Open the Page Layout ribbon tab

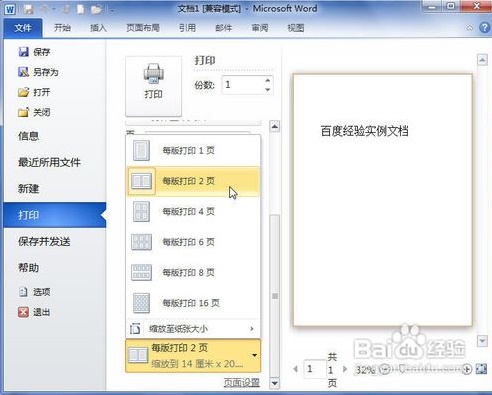(143, 28)
